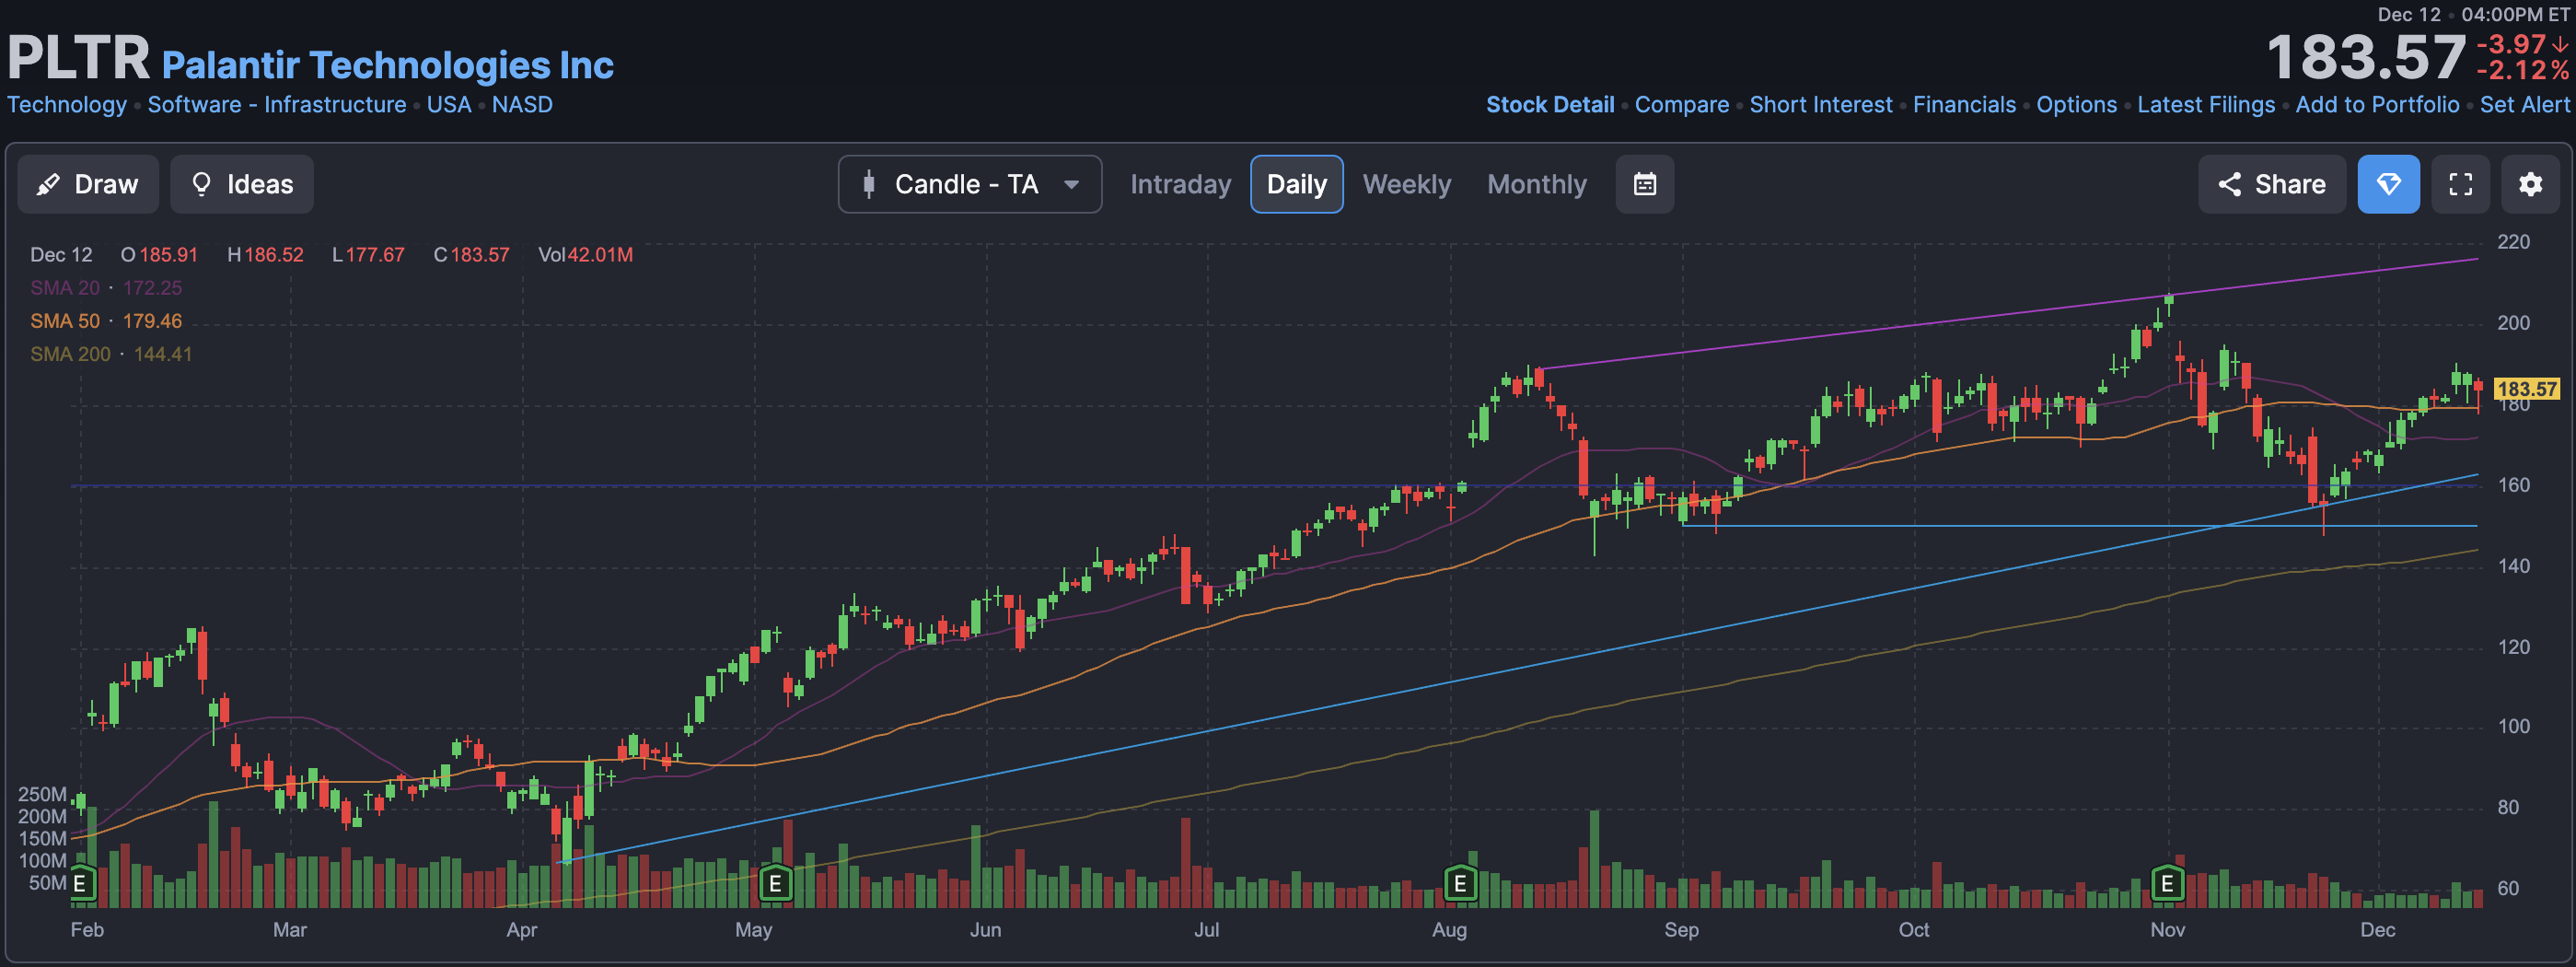
Task: Expand the Candle - TA chart type dropdown
Action: pos(970,184)
